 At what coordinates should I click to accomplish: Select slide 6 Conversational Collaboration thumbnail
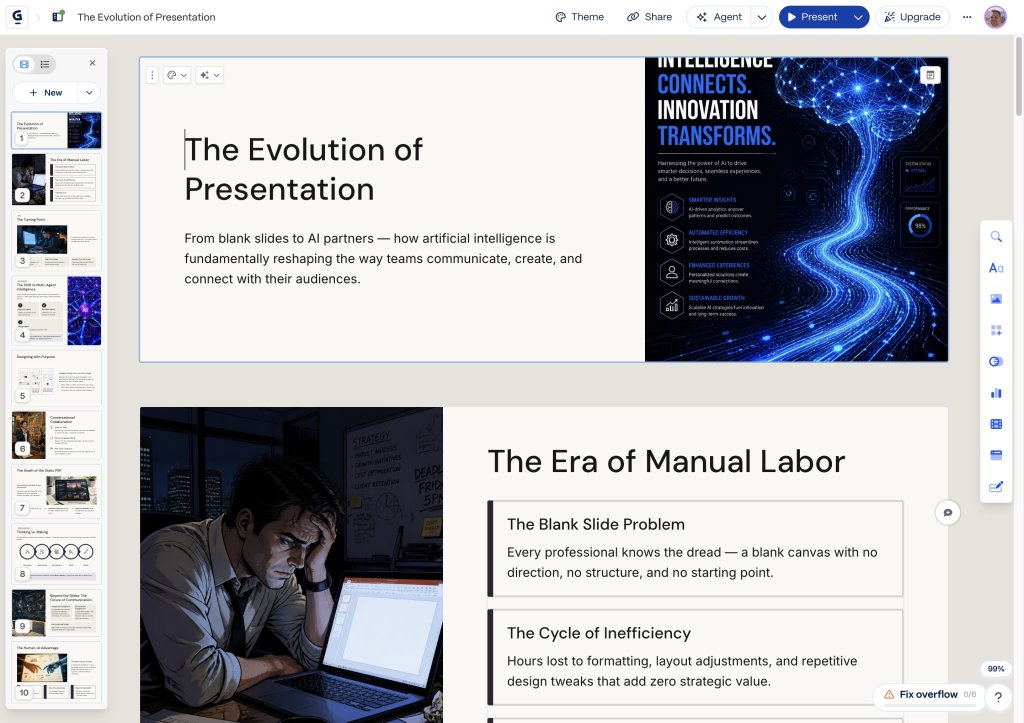click(x=57, y=434)
